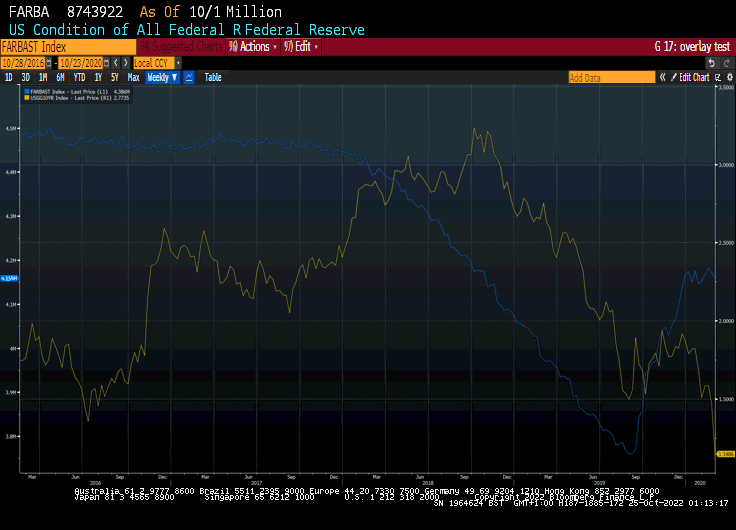Click yellow USGG10YR Index legend swatch
This screenshot has width=736, height=530.
tap(27, 98)
